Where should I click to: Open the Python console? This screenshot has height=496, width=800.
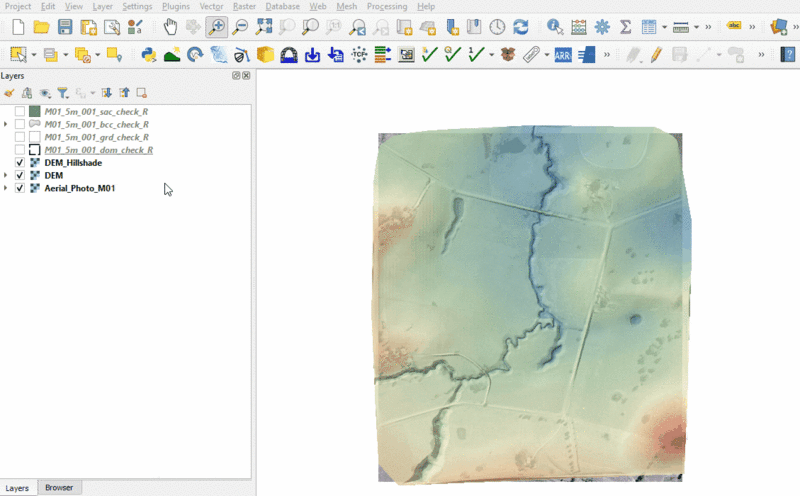tap(148, 54)
